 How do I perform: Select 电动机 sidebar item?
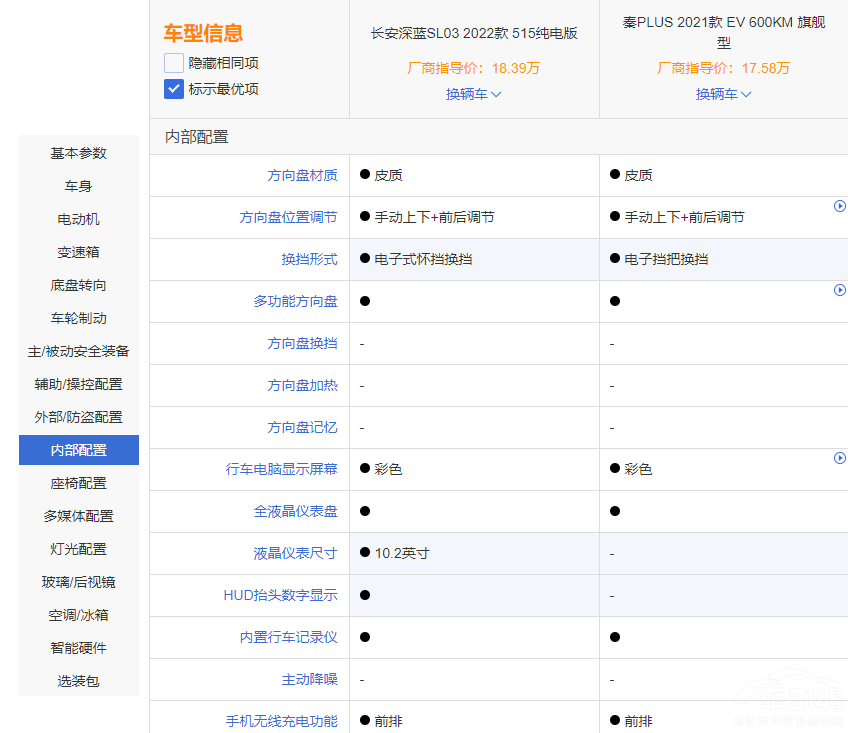click(79, 219)
